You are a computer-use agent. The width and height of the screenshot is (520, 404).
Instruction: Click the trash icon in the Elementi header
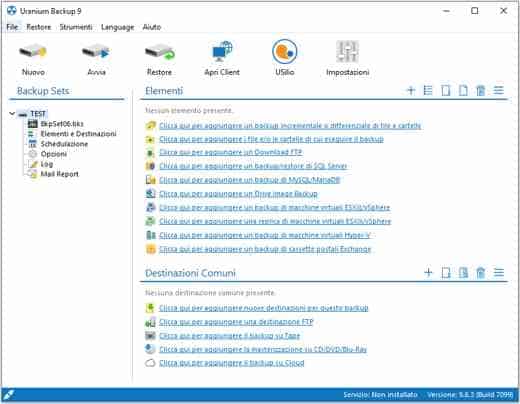coord(480,90)
